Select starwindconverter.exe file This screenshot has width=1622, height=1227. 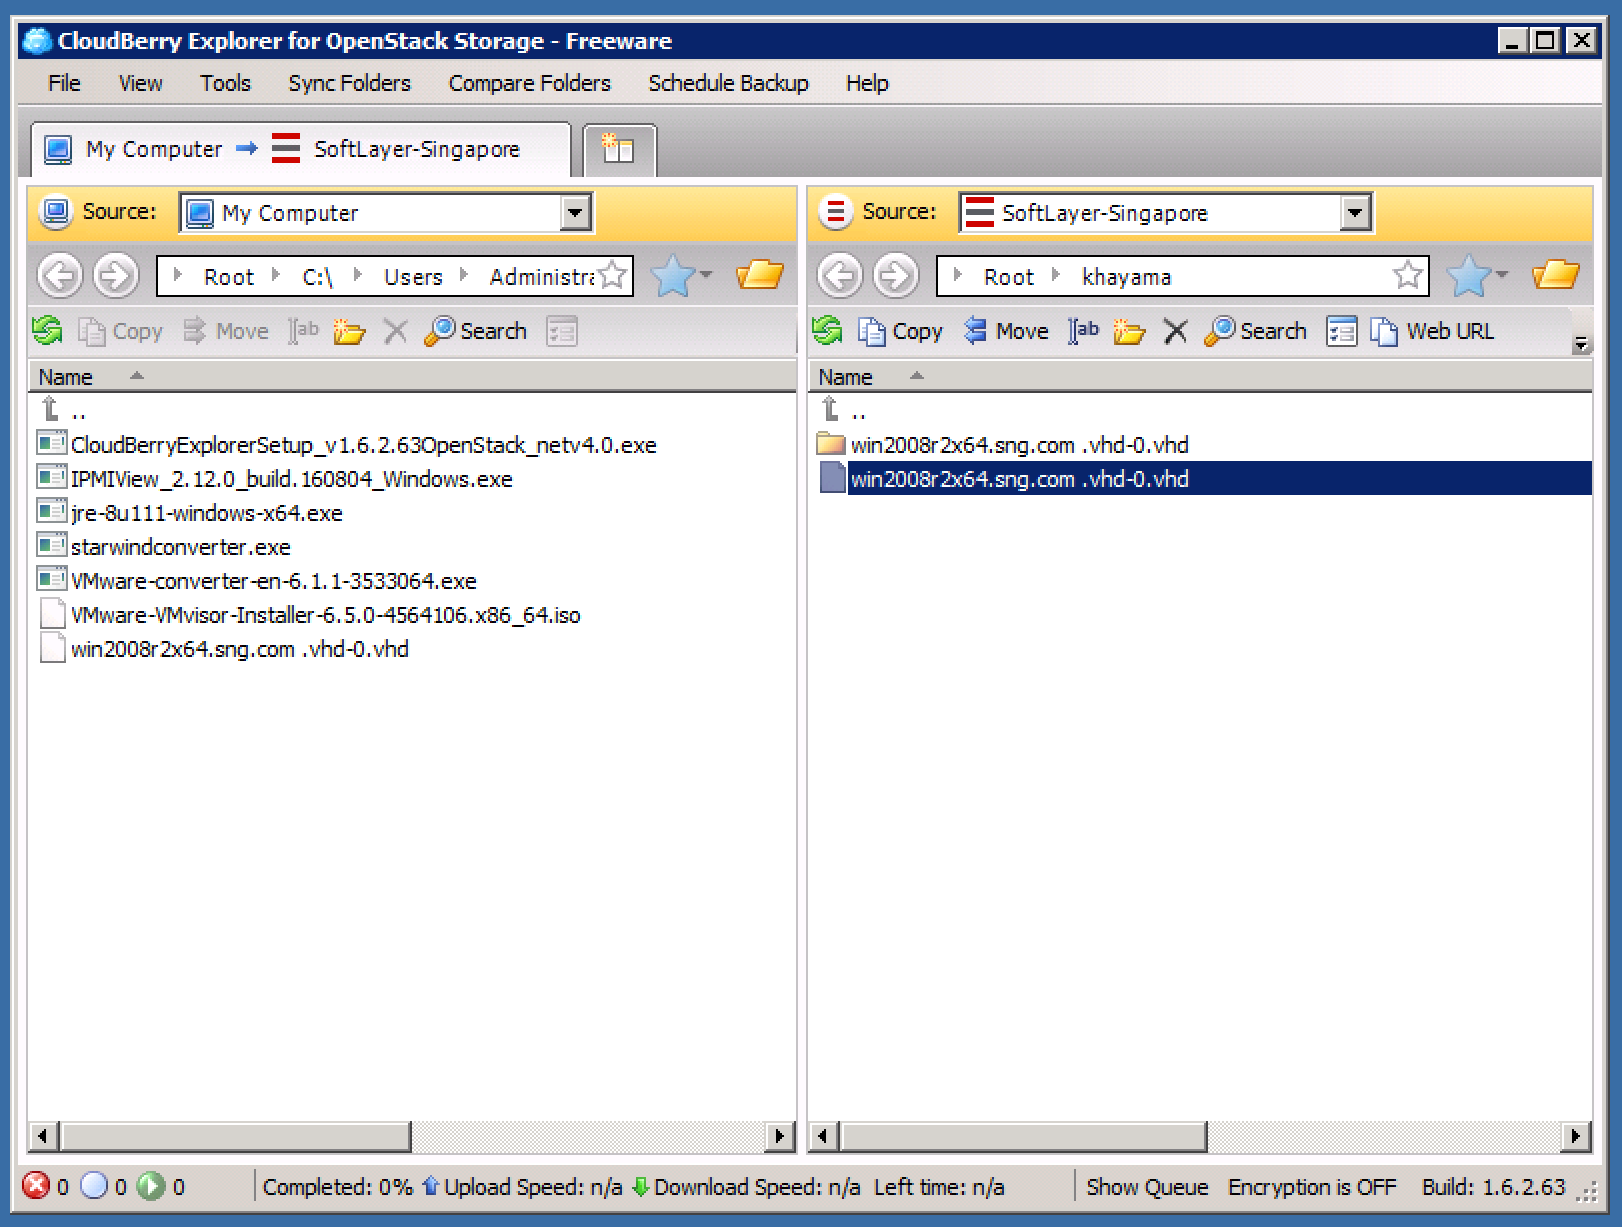(180, 547)
